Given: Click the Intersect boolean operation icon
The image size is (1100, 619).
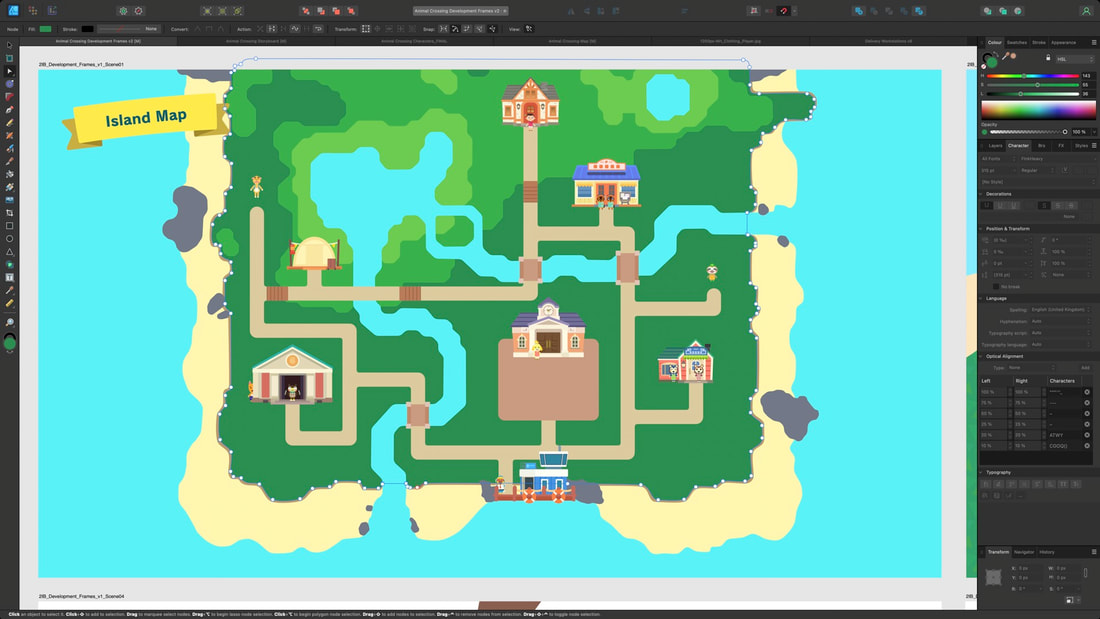Looking at the screenshot, I should tap(889, 11).
